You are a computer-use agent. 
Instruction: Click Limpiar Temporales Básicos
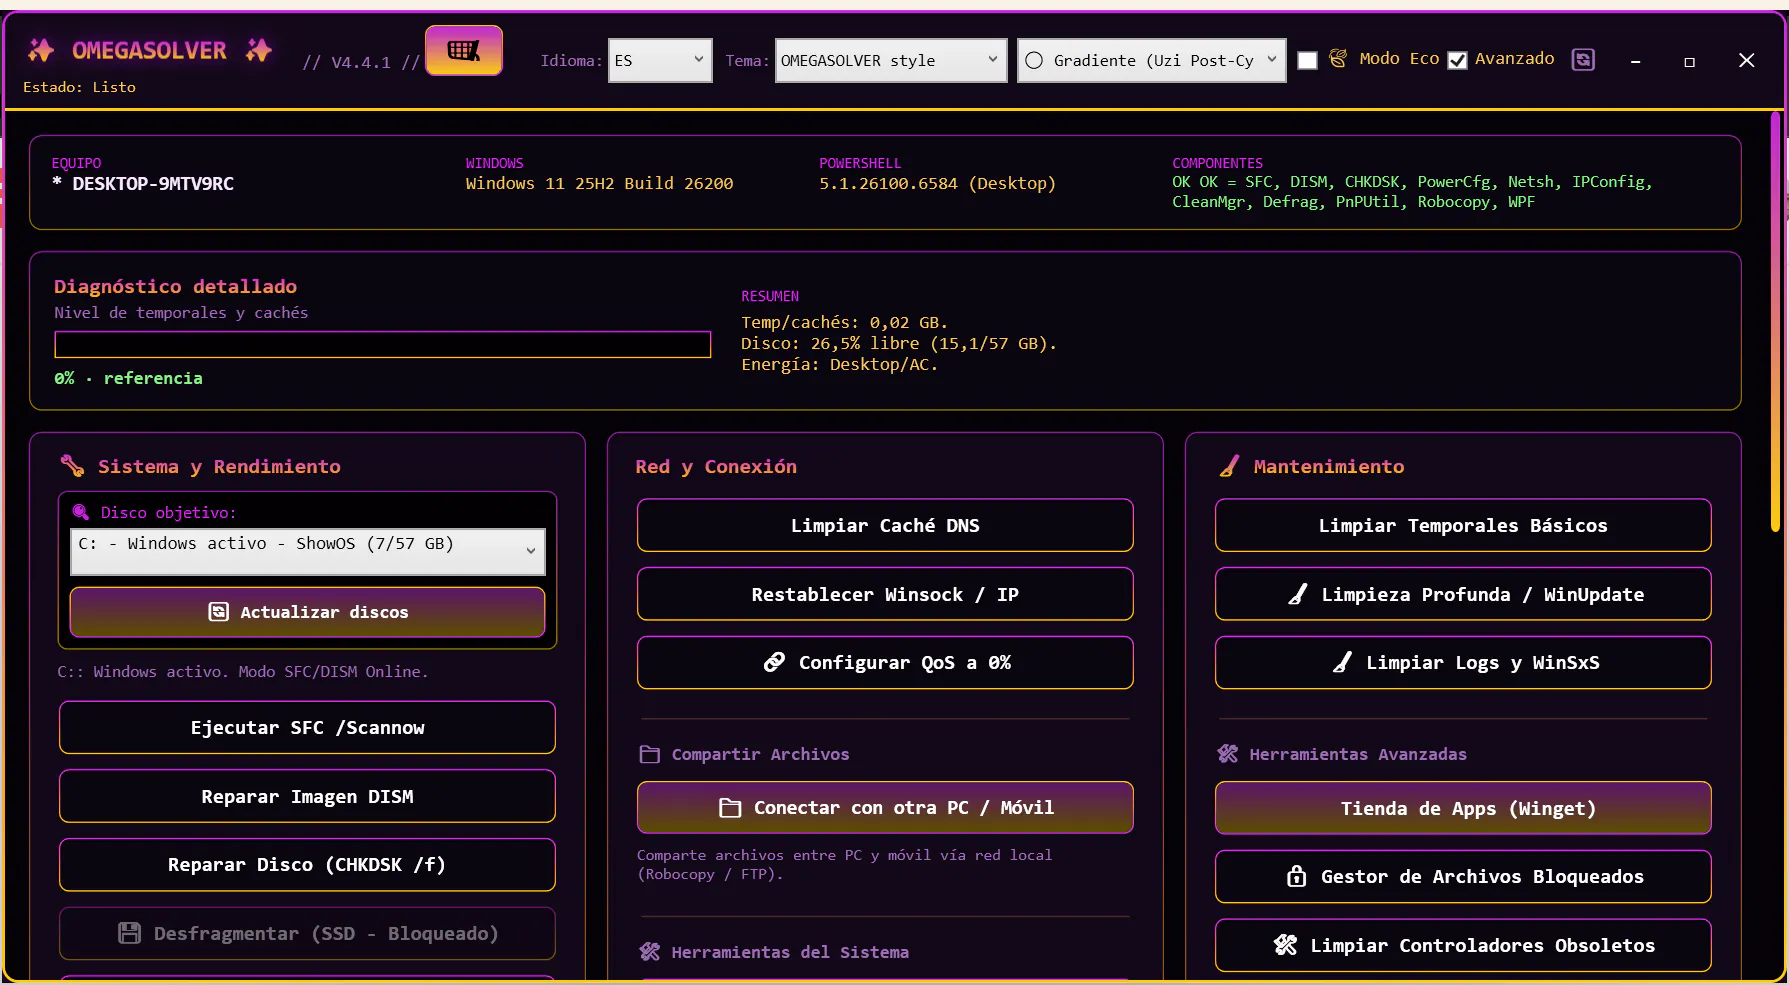(1463, 526)
